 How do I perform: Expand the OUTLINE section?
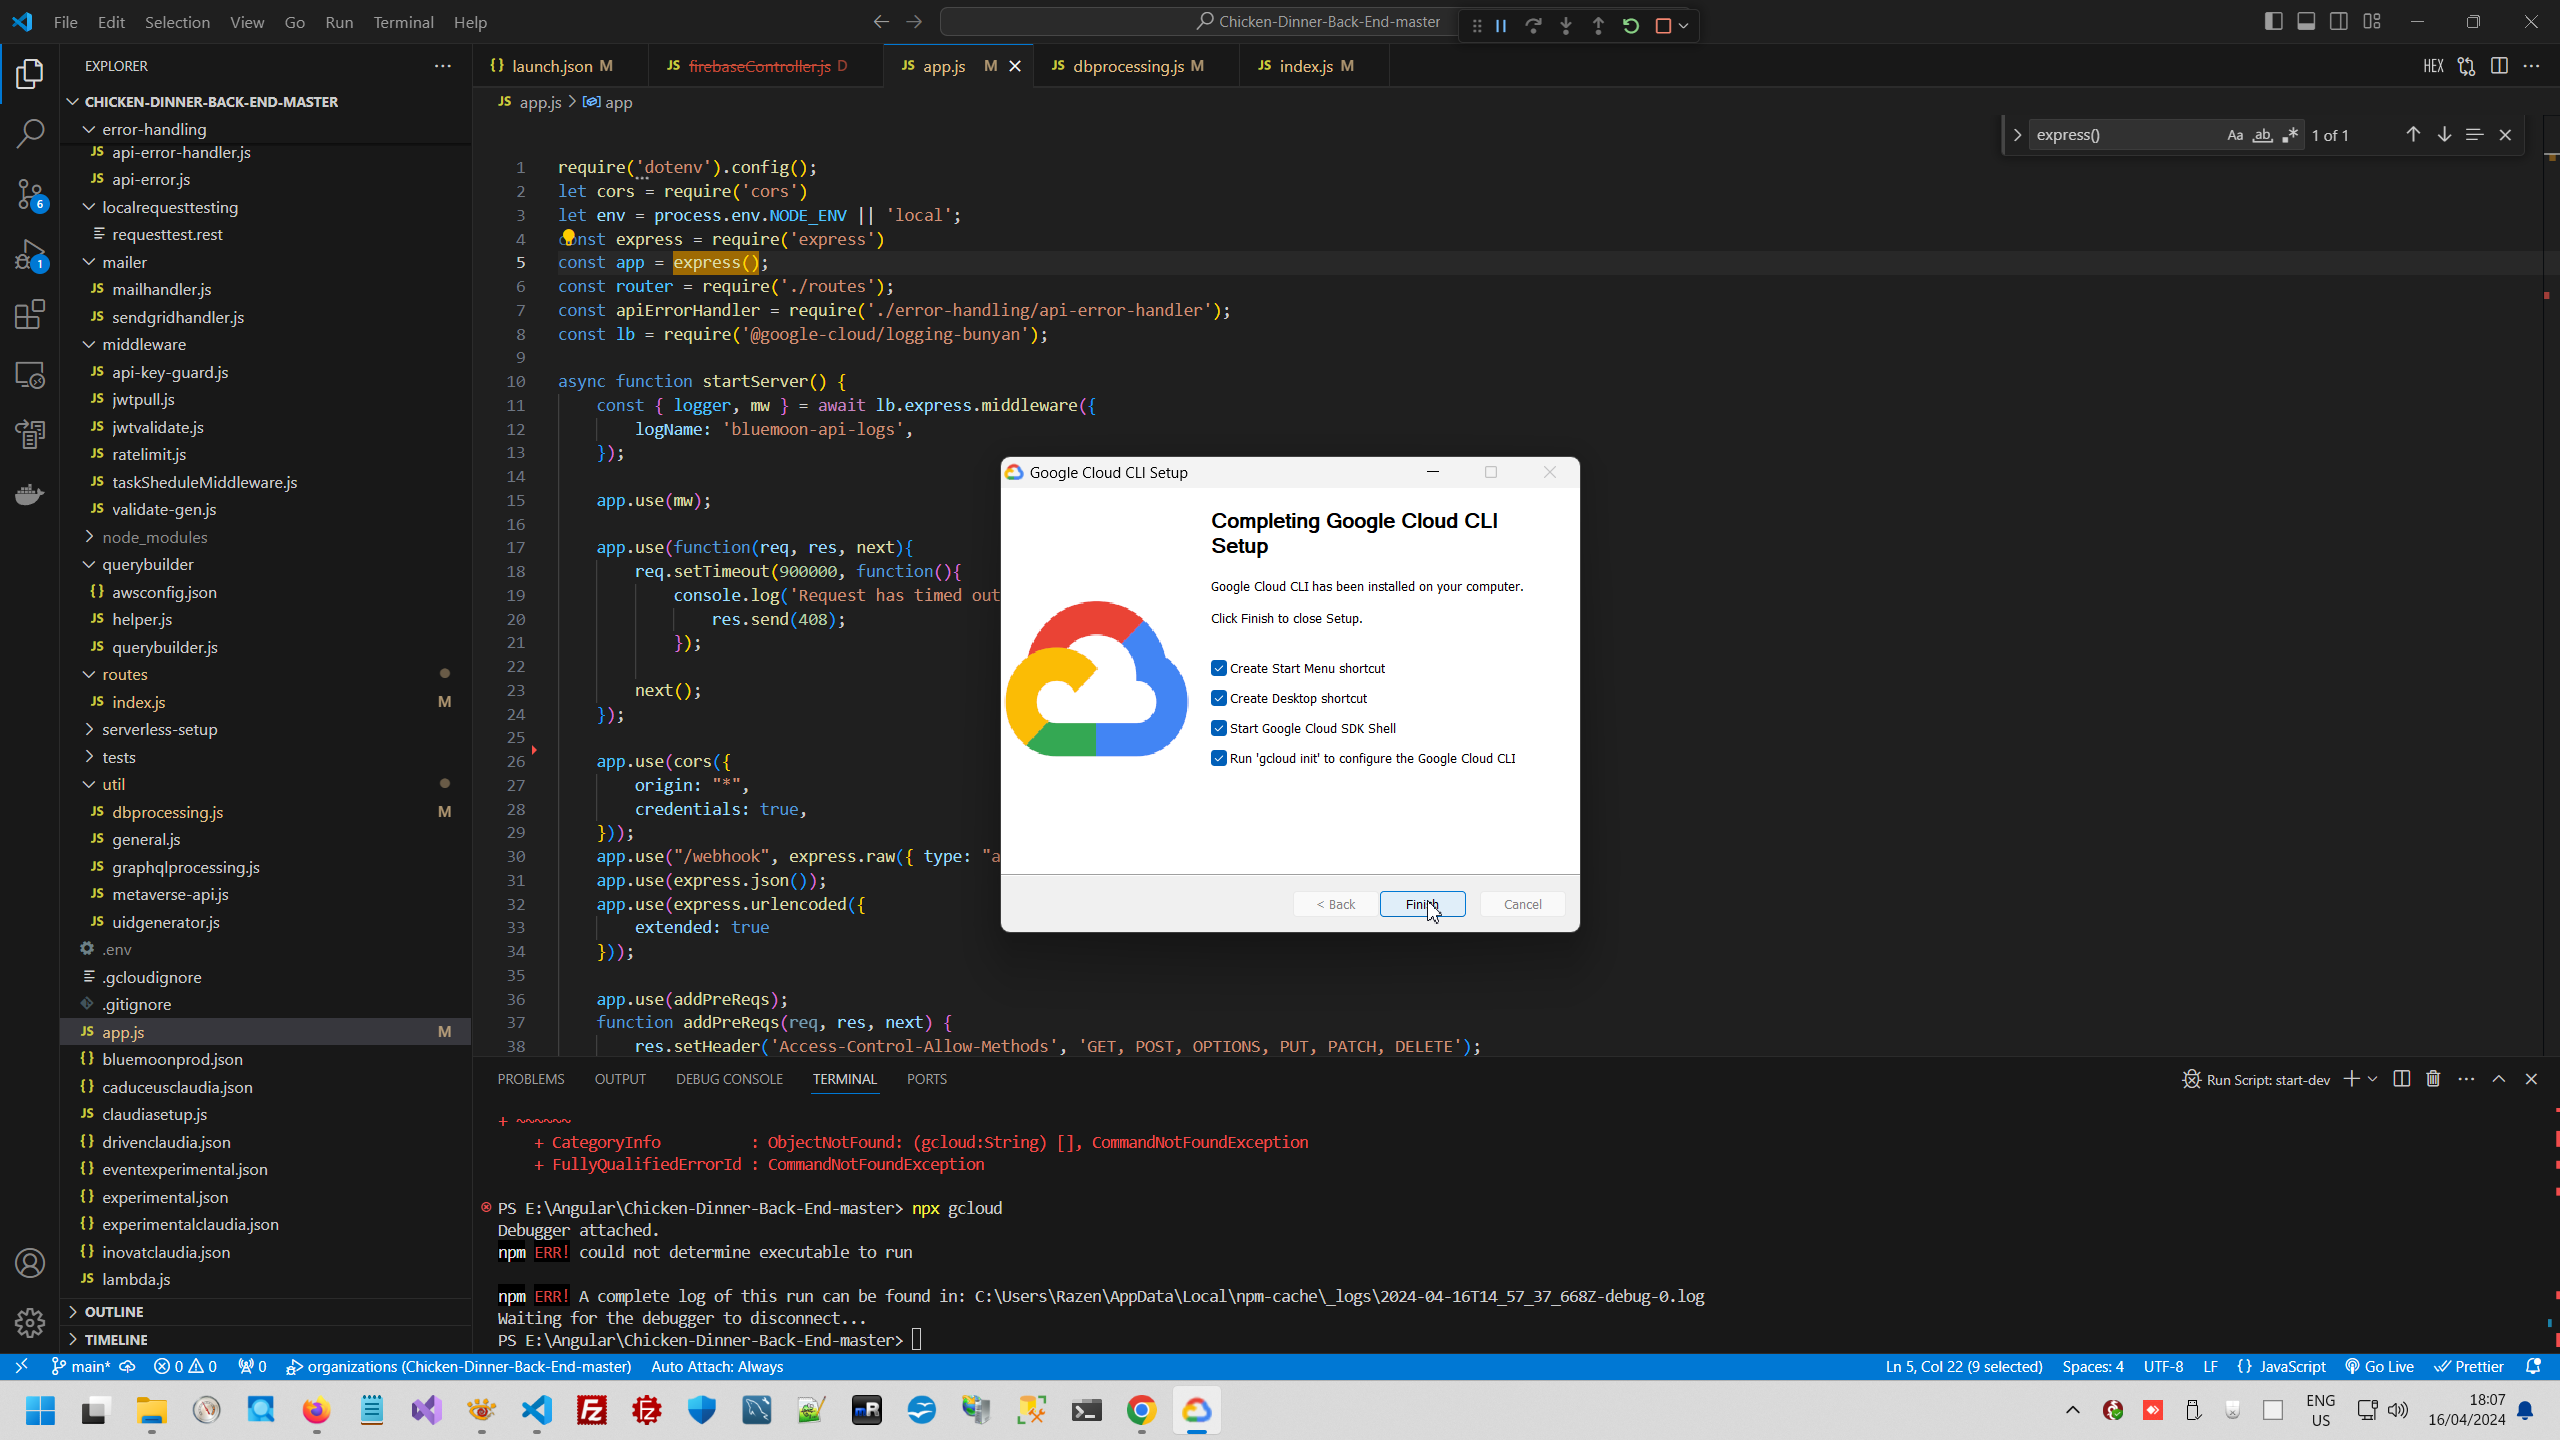point(114,1311)
